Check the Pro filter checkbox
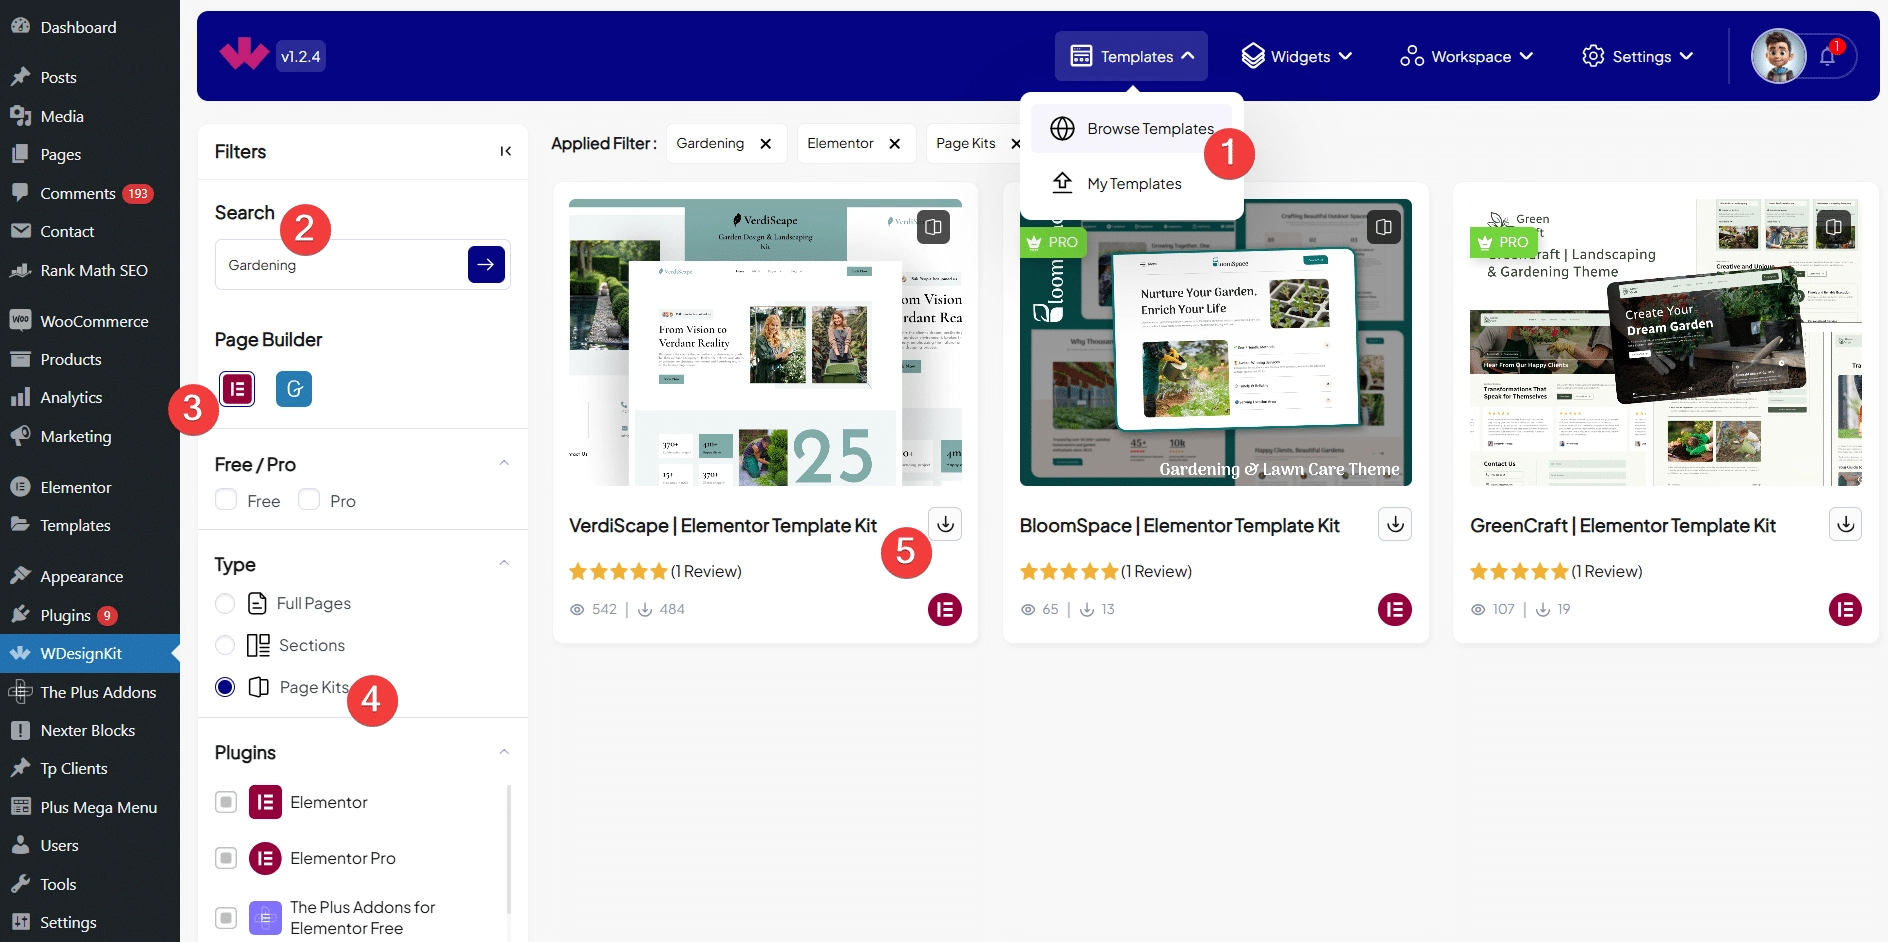This screenshot has height=942, width=1888. coord(309,500)
